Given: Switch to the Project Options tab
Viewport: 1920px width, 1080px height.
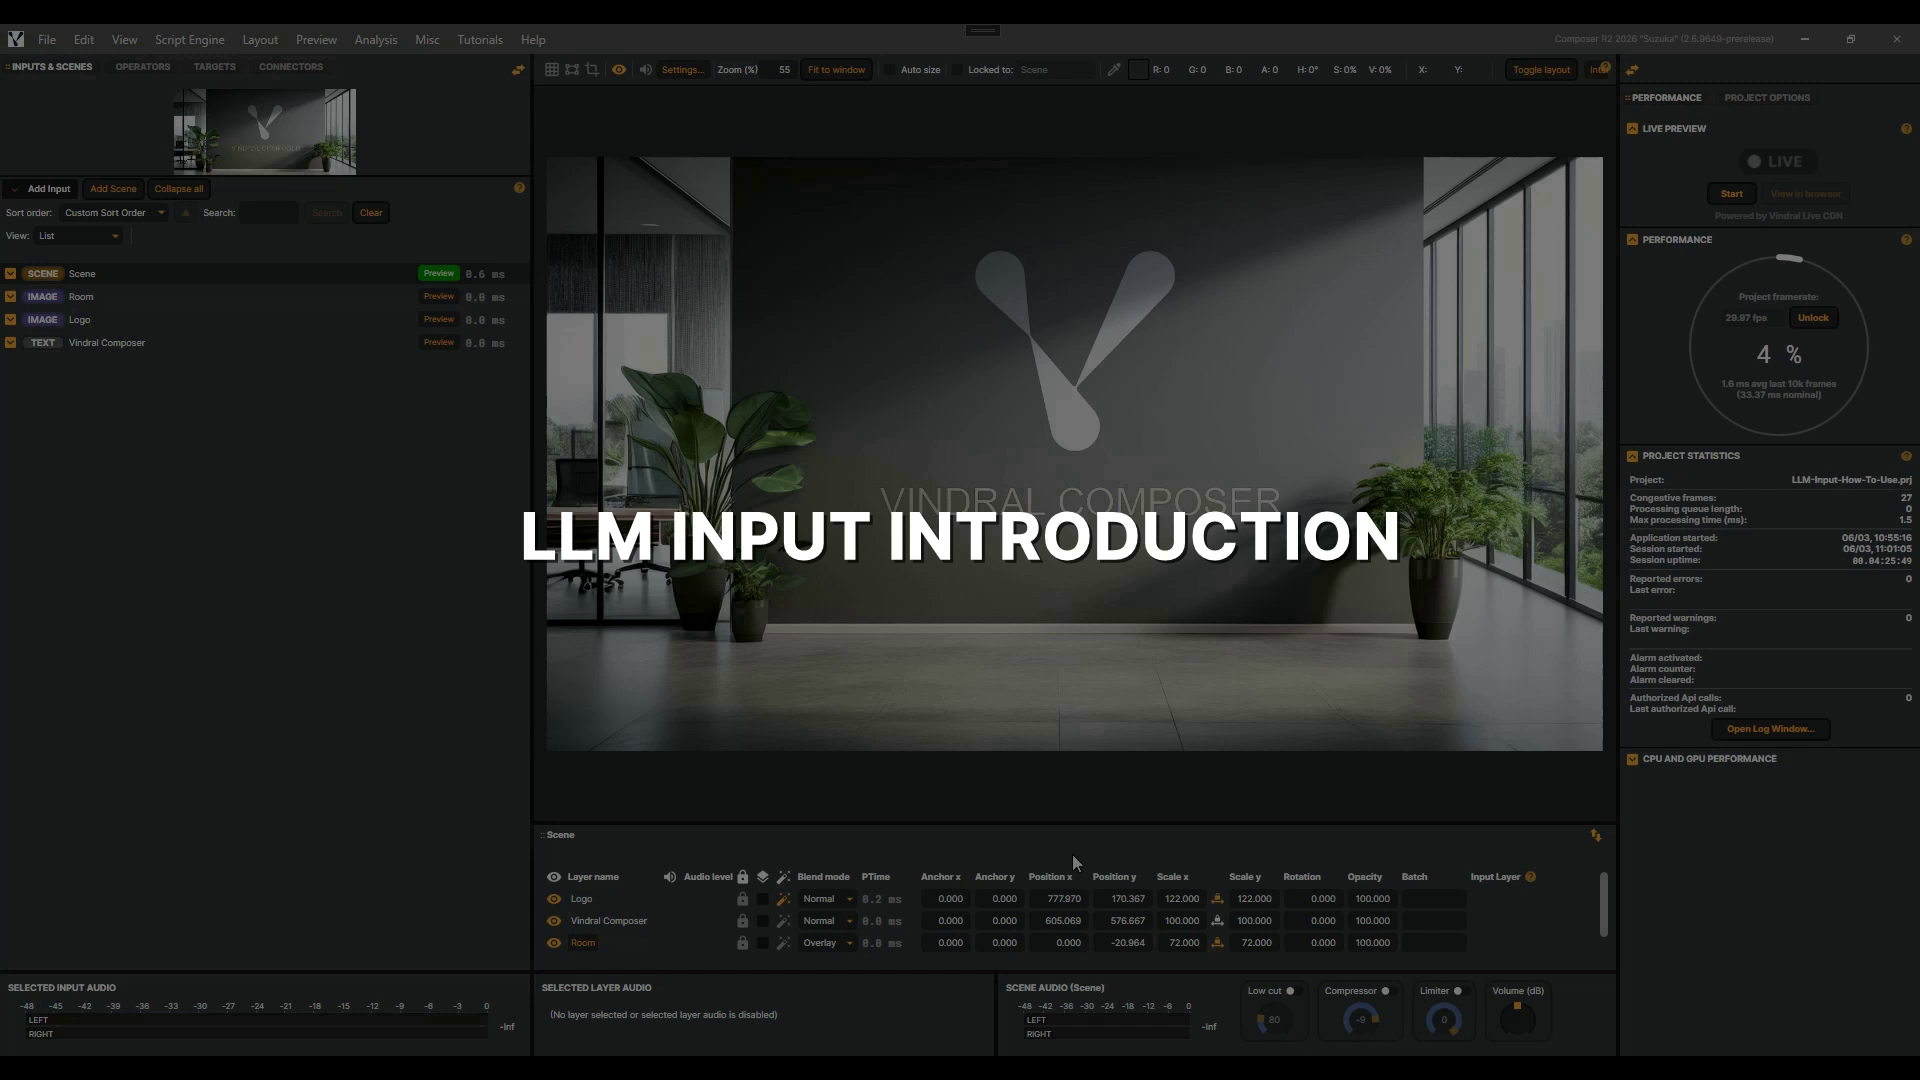Looking at the screenshot, I should pos(1767,98).
